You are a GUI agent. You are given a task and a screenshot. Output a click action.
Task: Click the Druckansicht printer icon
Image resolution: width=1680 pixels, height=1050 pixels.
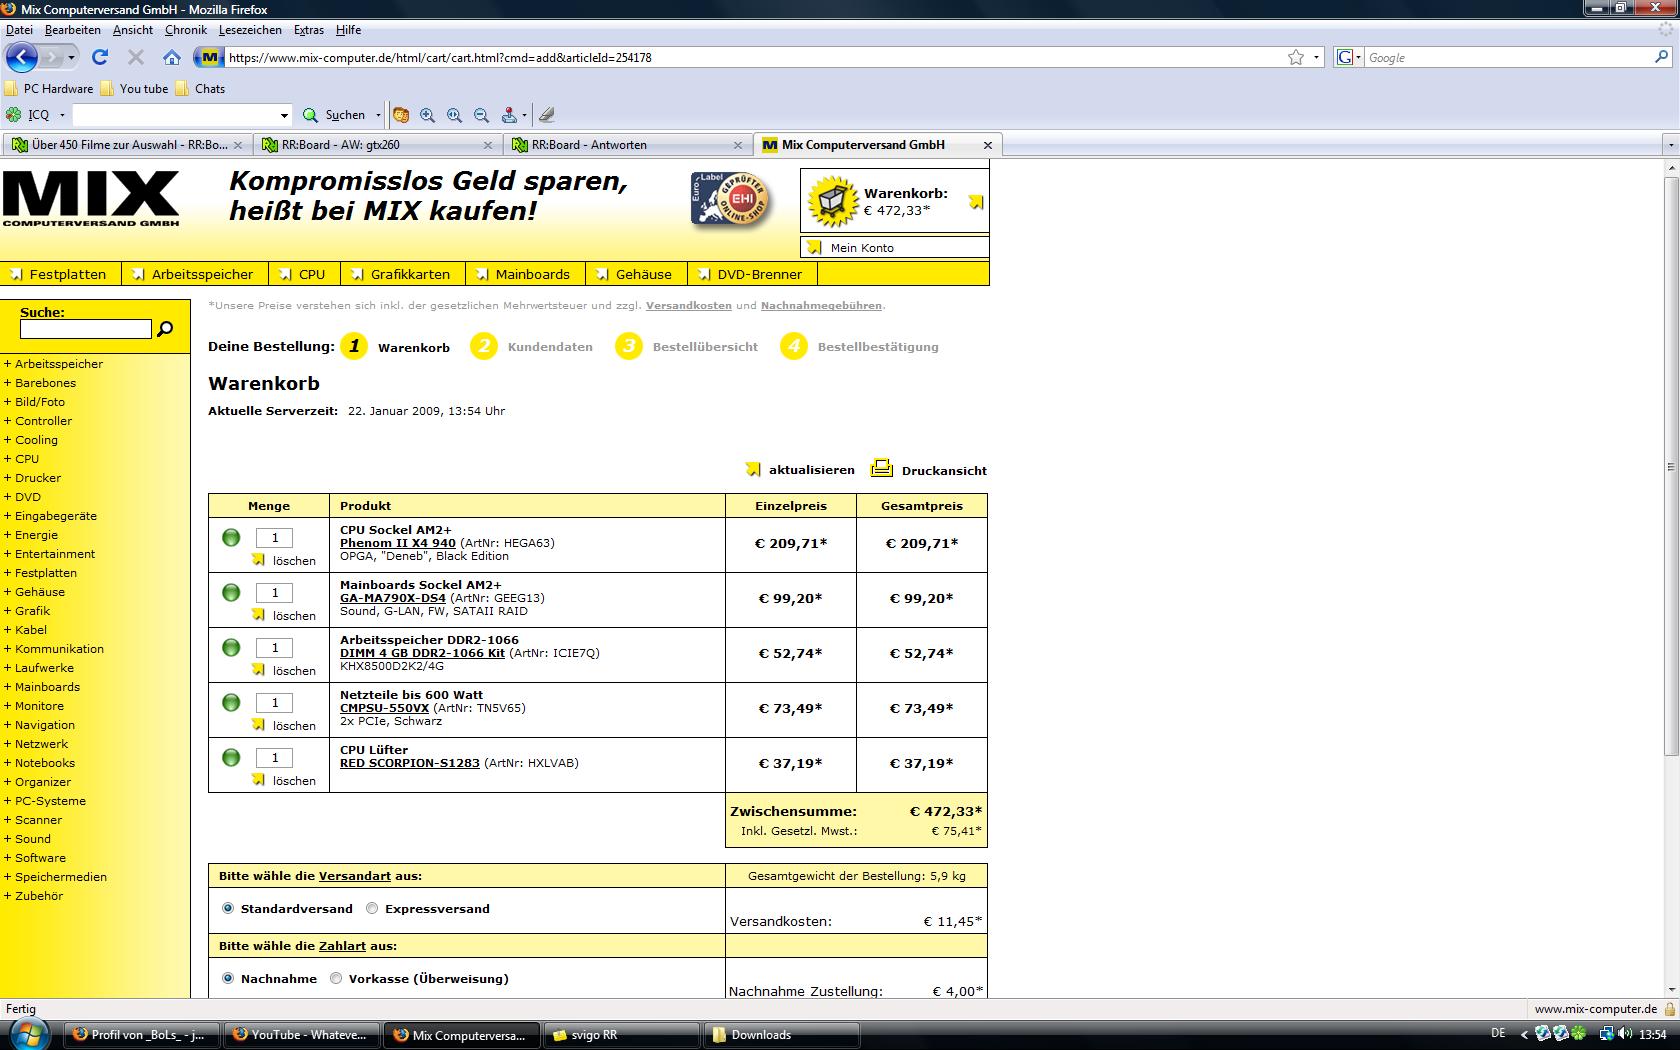pyautogui.click(x=881, y=468)
